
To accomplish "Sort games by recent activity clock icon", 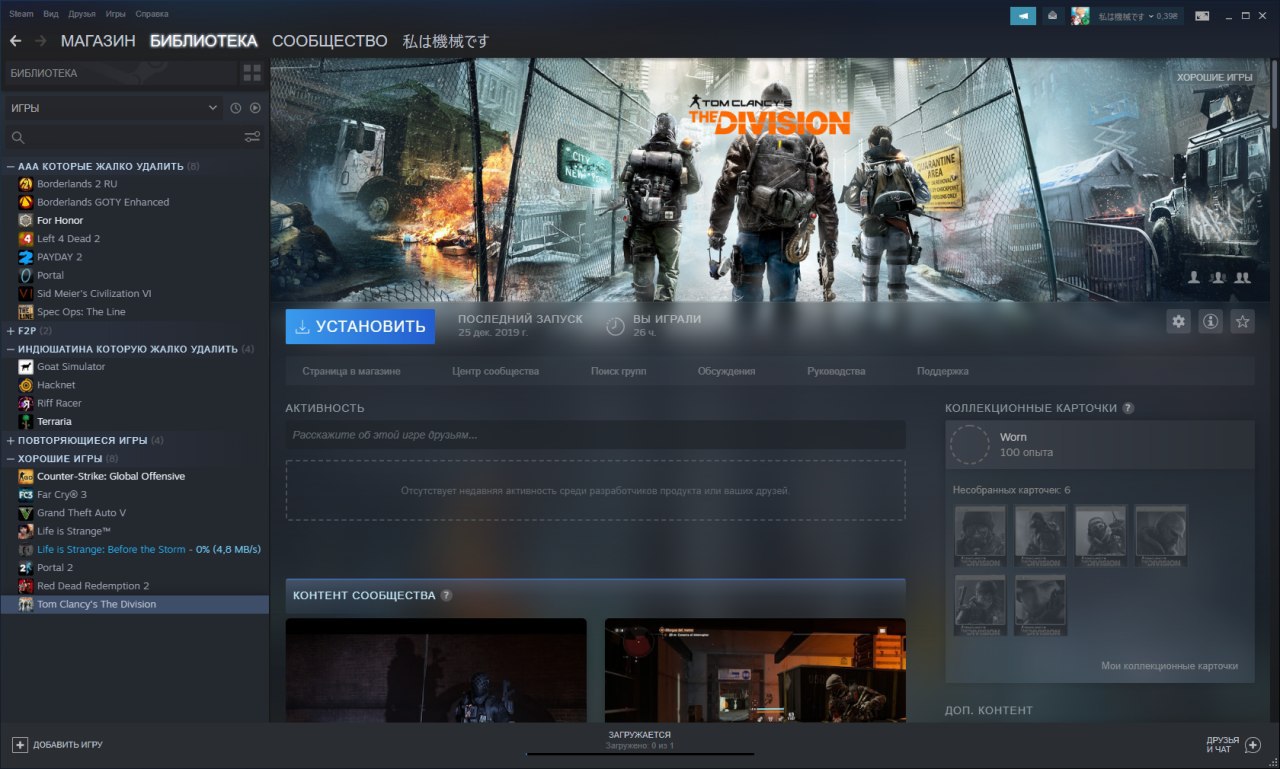I will [236, 108].
